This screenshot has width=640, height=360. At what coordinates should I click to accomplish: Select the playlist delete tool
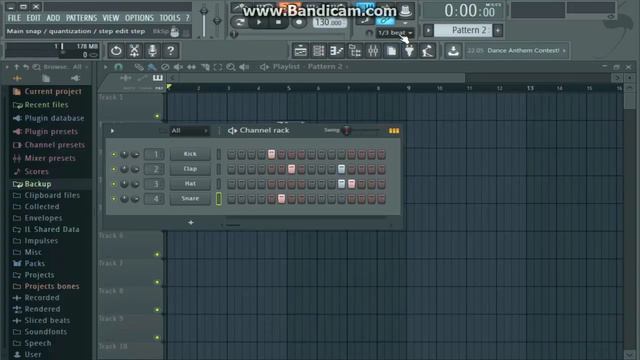pos(165,67)
